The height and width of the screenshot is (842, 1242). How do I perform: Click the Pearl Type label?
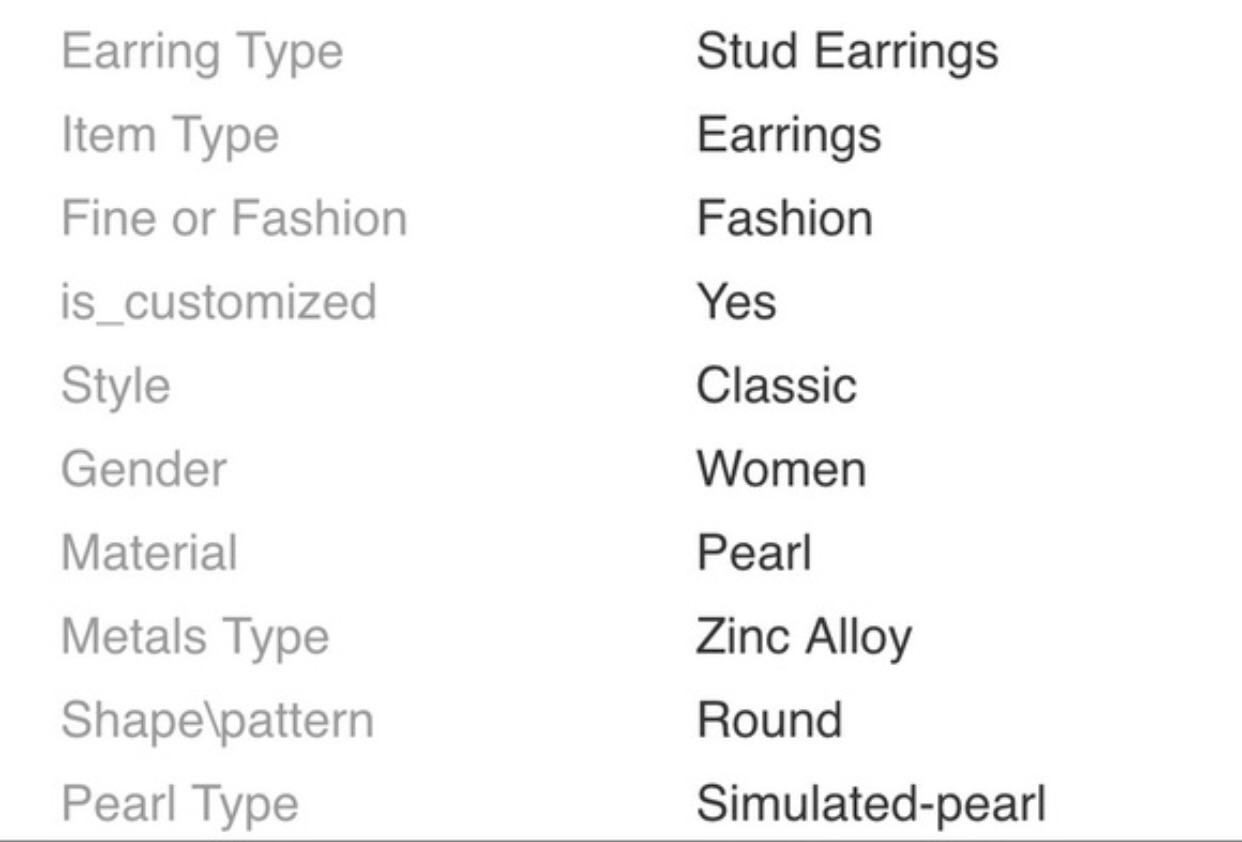179,804
